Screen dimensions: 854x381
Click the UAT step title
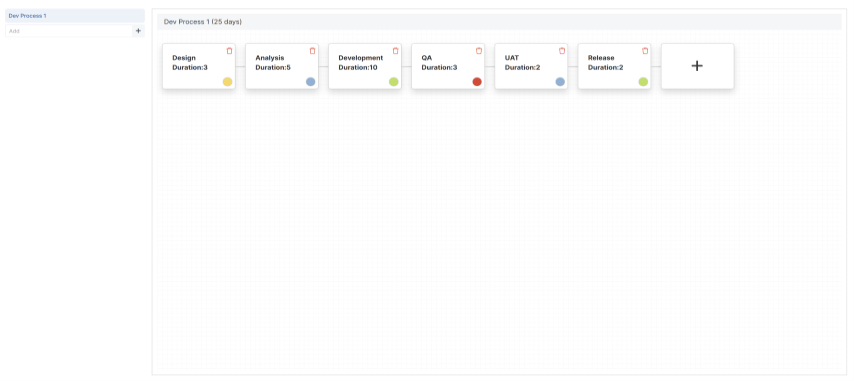(x=512, y=58)
